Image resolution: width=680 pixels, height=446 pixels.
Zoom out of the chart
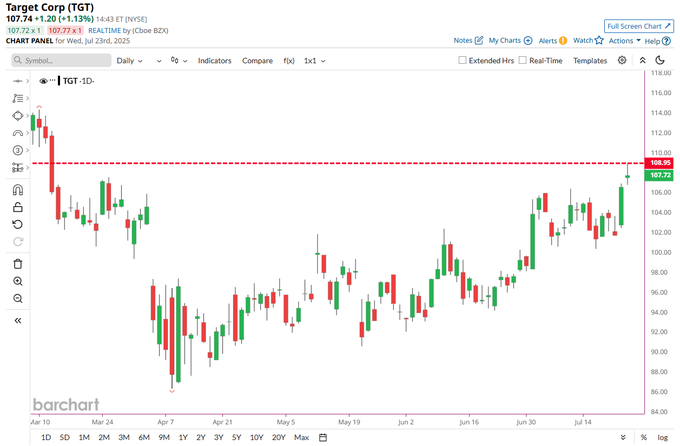(x=18, y=298)
